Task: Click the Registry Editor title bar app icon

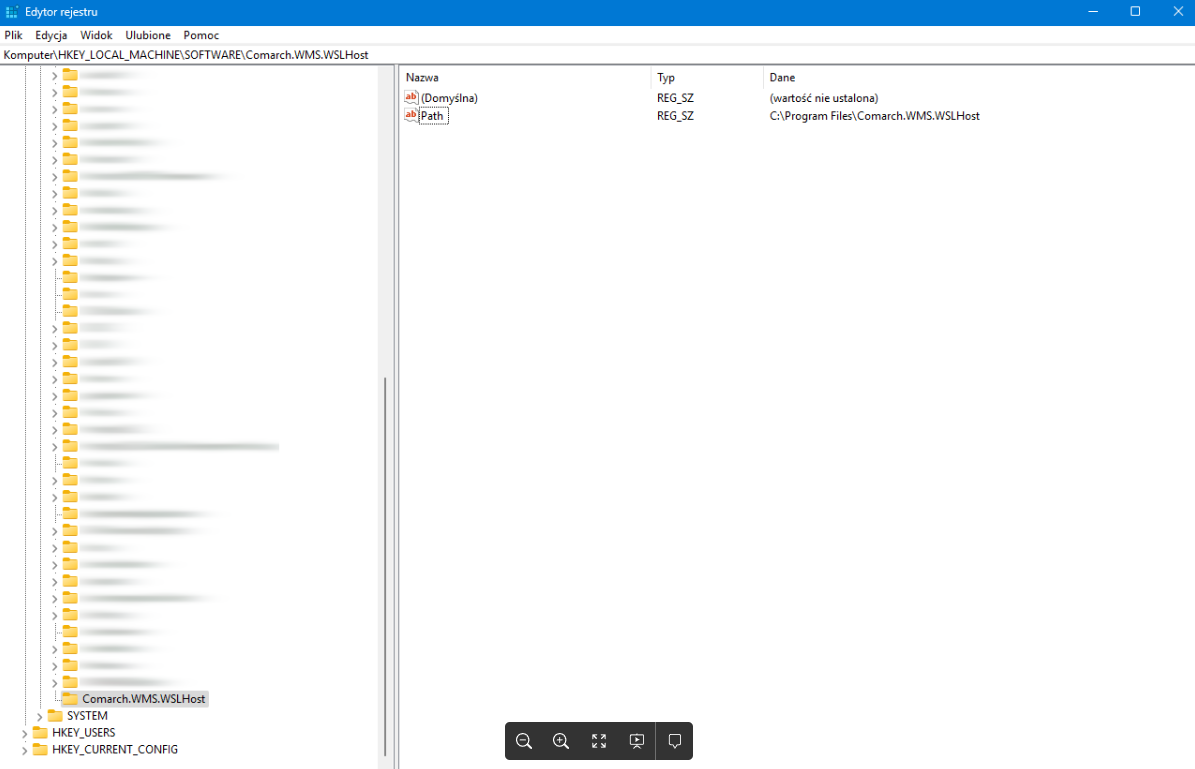Action: (x=11, y=12)
